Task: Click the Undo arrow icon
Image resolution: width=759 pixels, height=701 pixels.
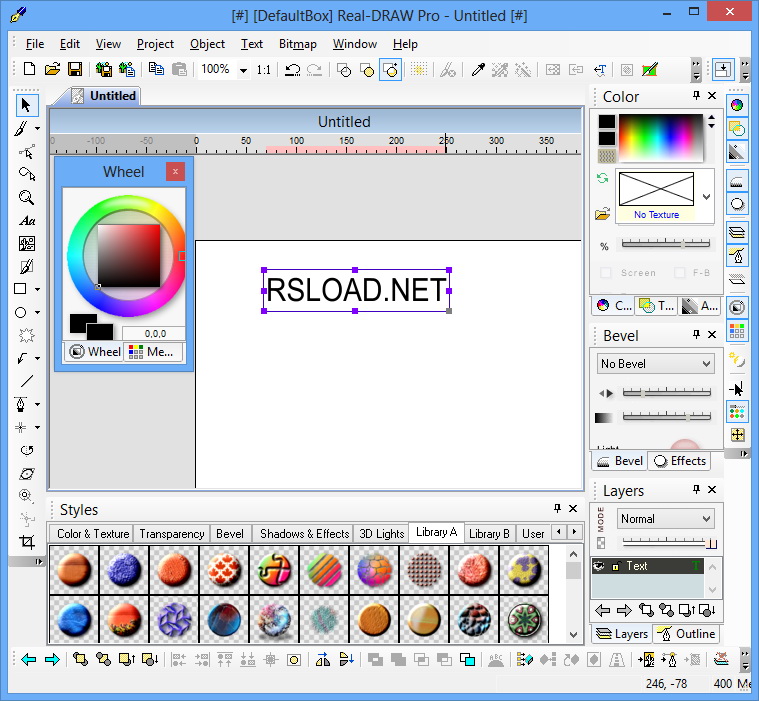Action: (x=292, y=70)
